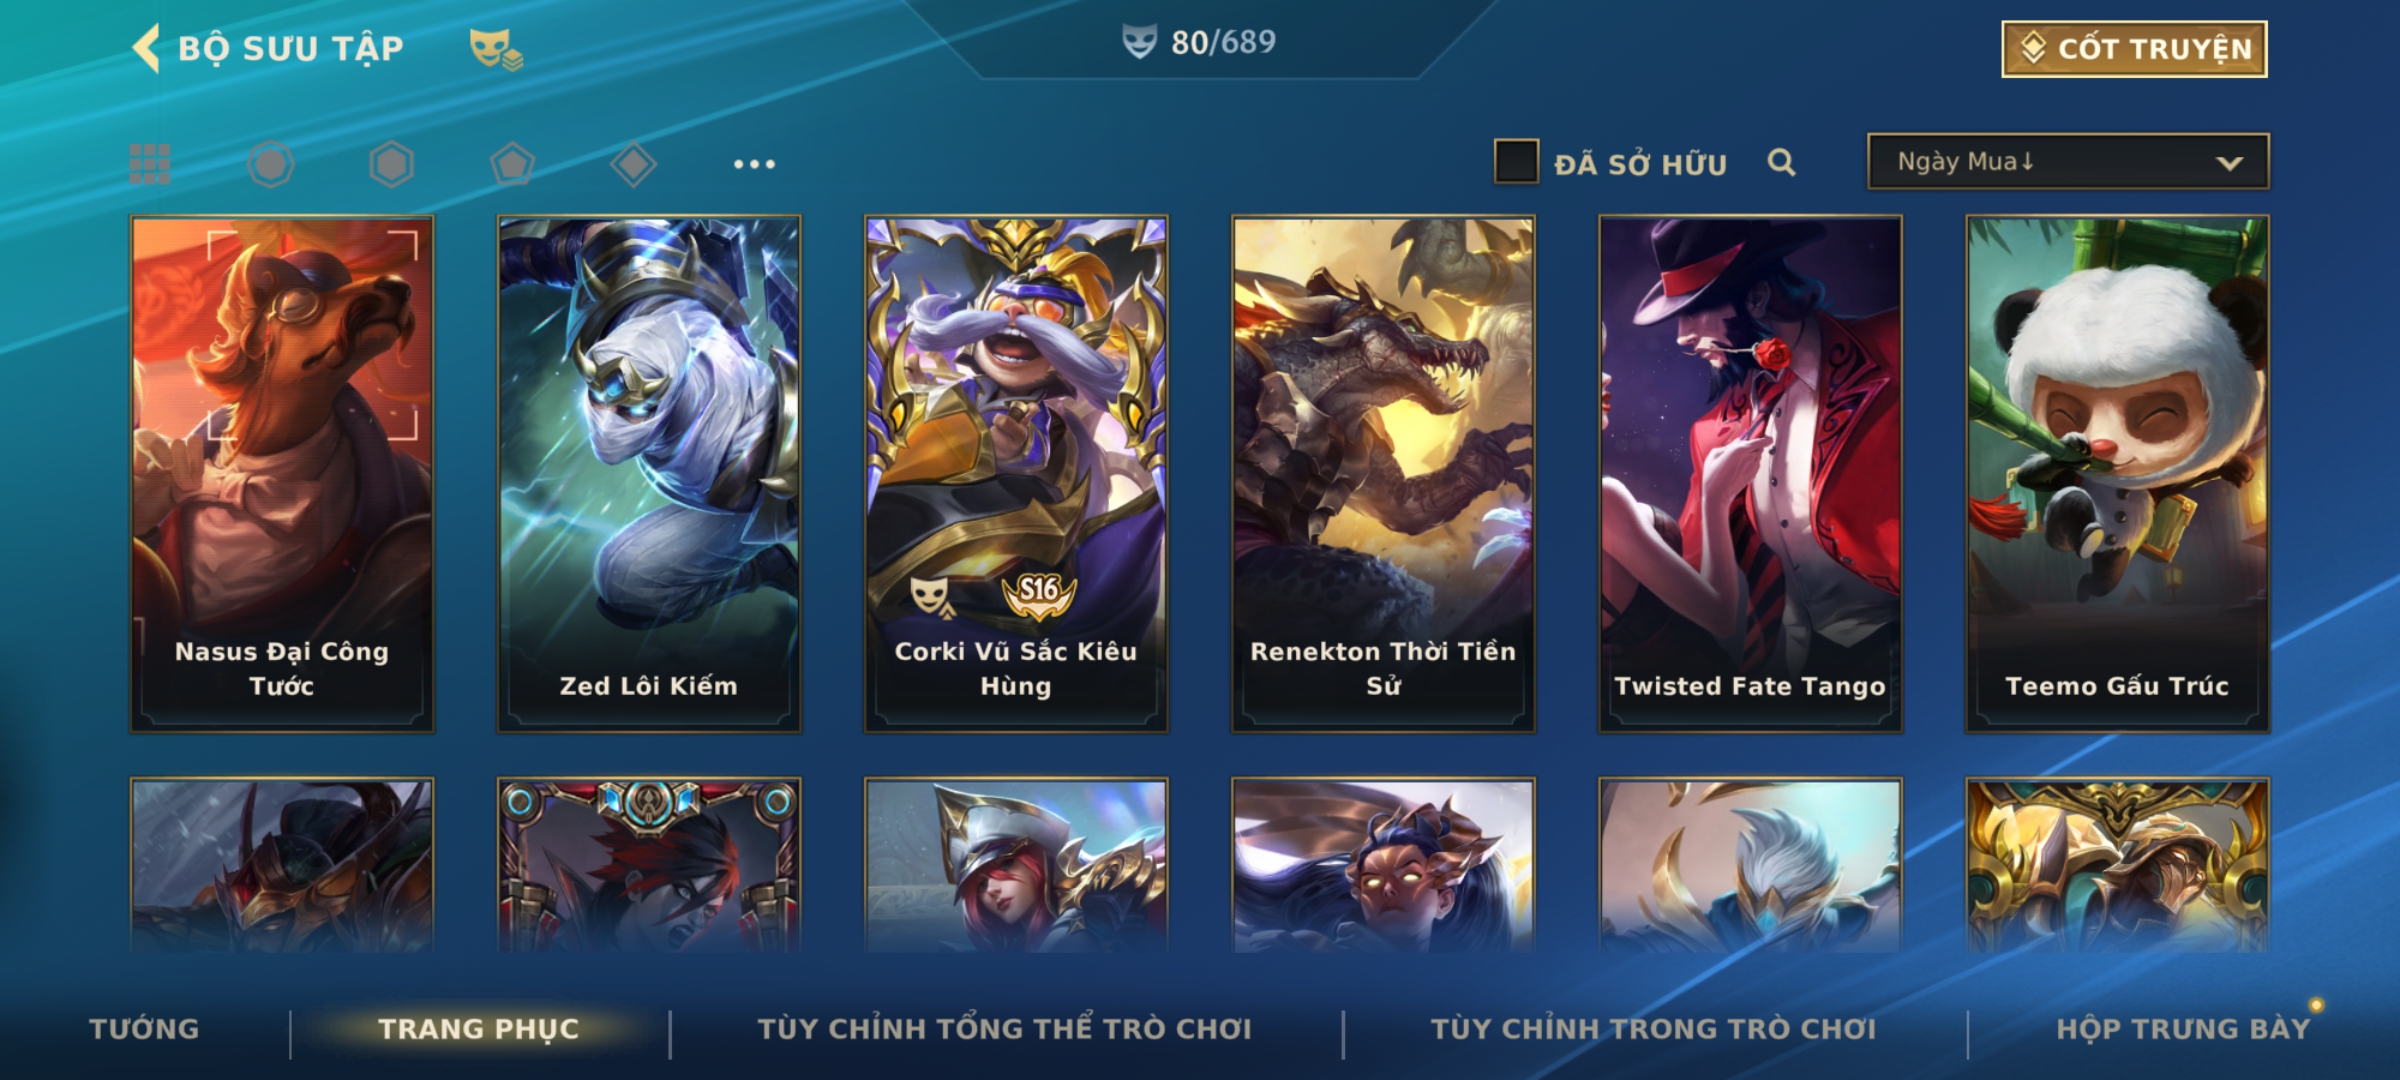This screenshot has height=1080, width=2400.
Task: Click the Ngày Mua dropdown chevron arrow
Action: click(2229, 163)
